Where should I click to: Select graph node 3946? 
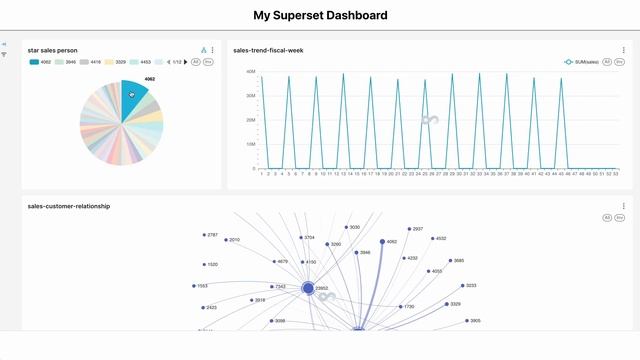[356, 253]
